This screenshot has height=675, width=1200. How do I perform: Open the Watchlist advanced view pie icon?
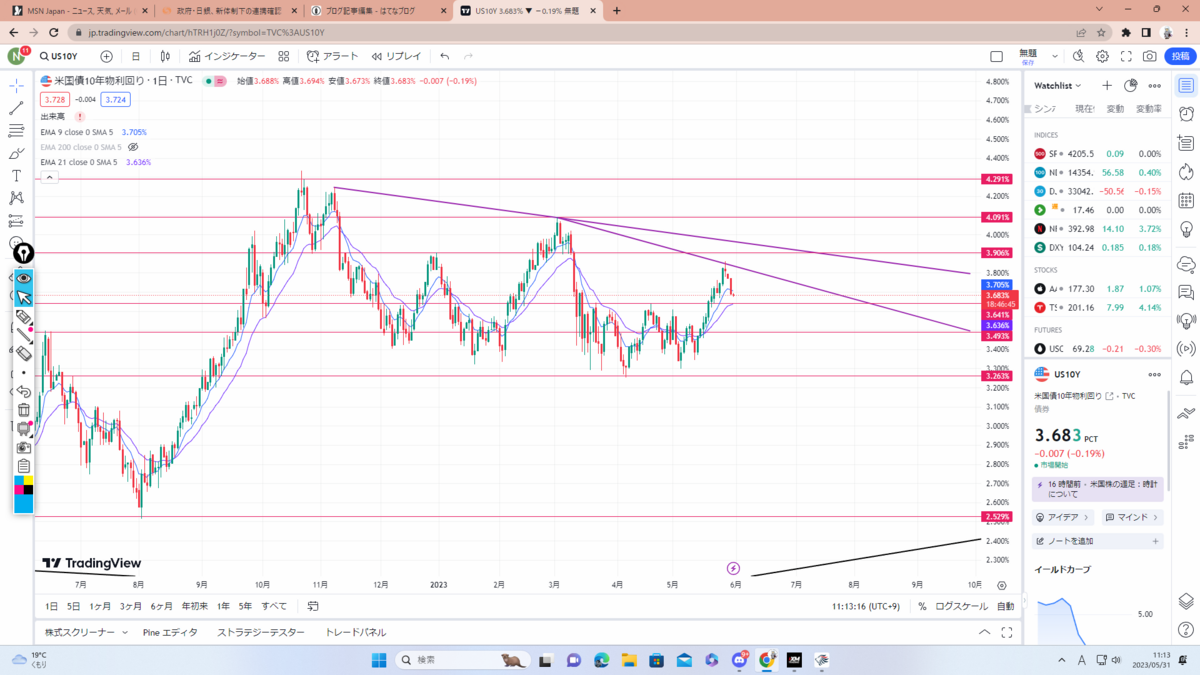tap(1131, 86)
